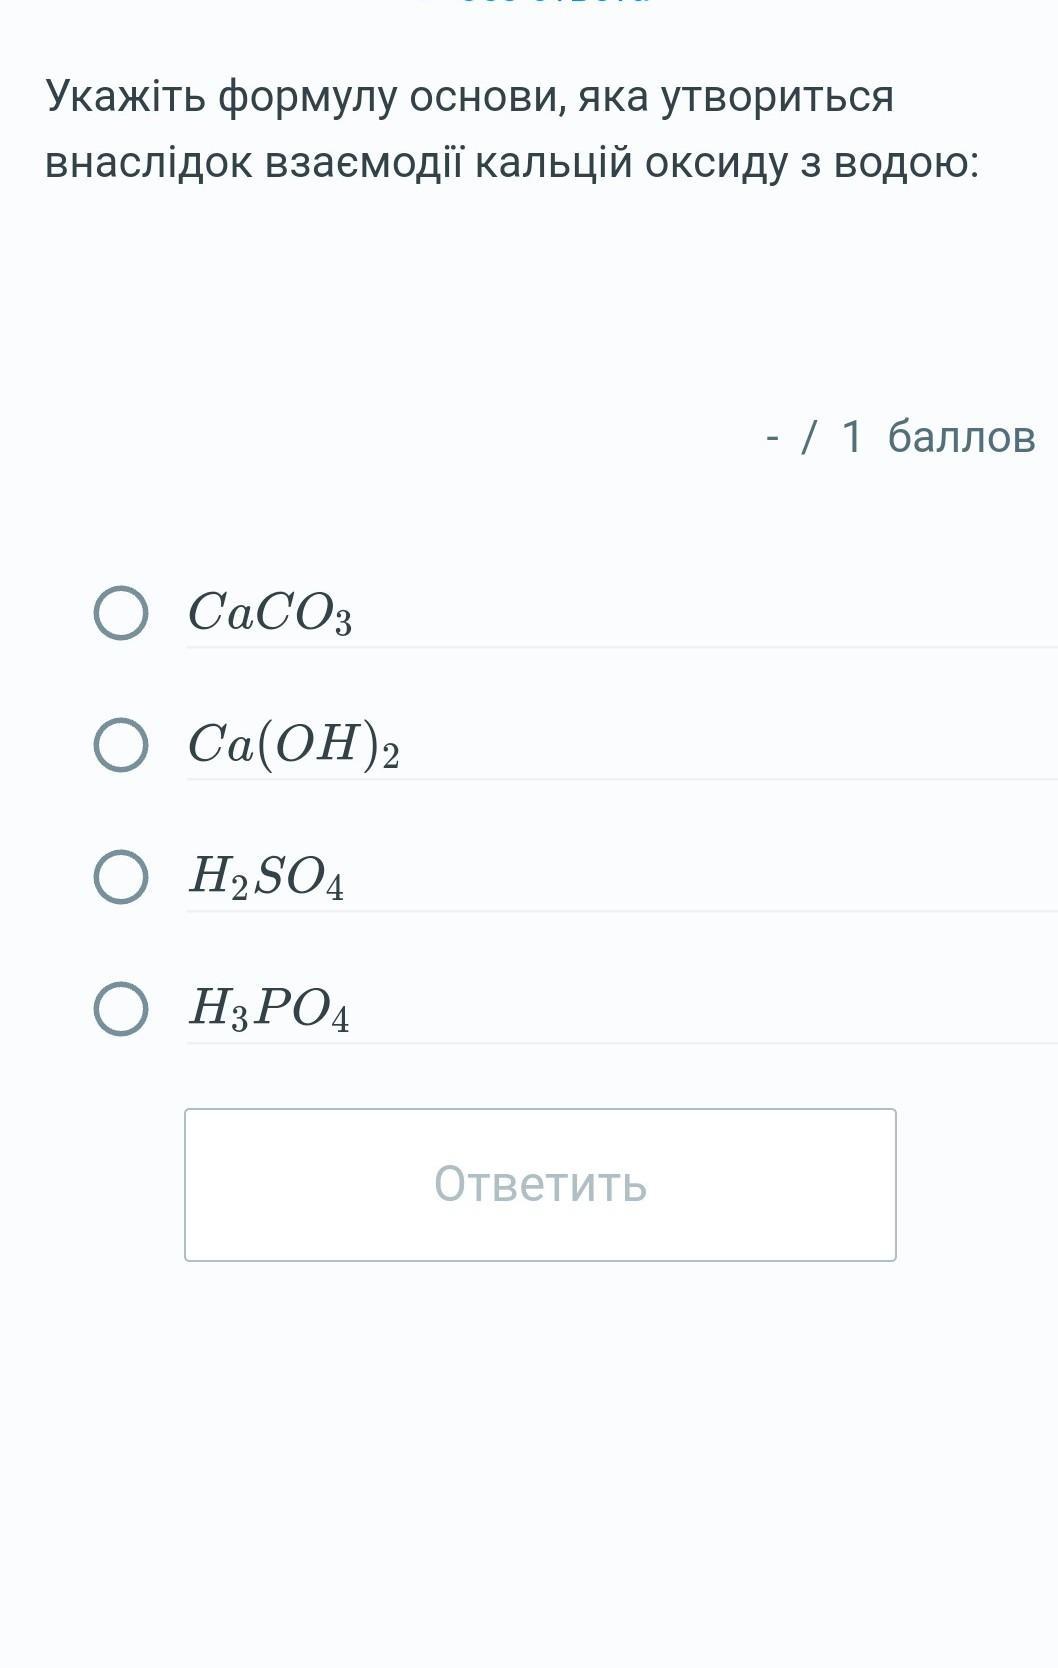Choose the Ca(OH)2 radio option
This screenshot has height=1668, width=1058.
pos(121,745)
